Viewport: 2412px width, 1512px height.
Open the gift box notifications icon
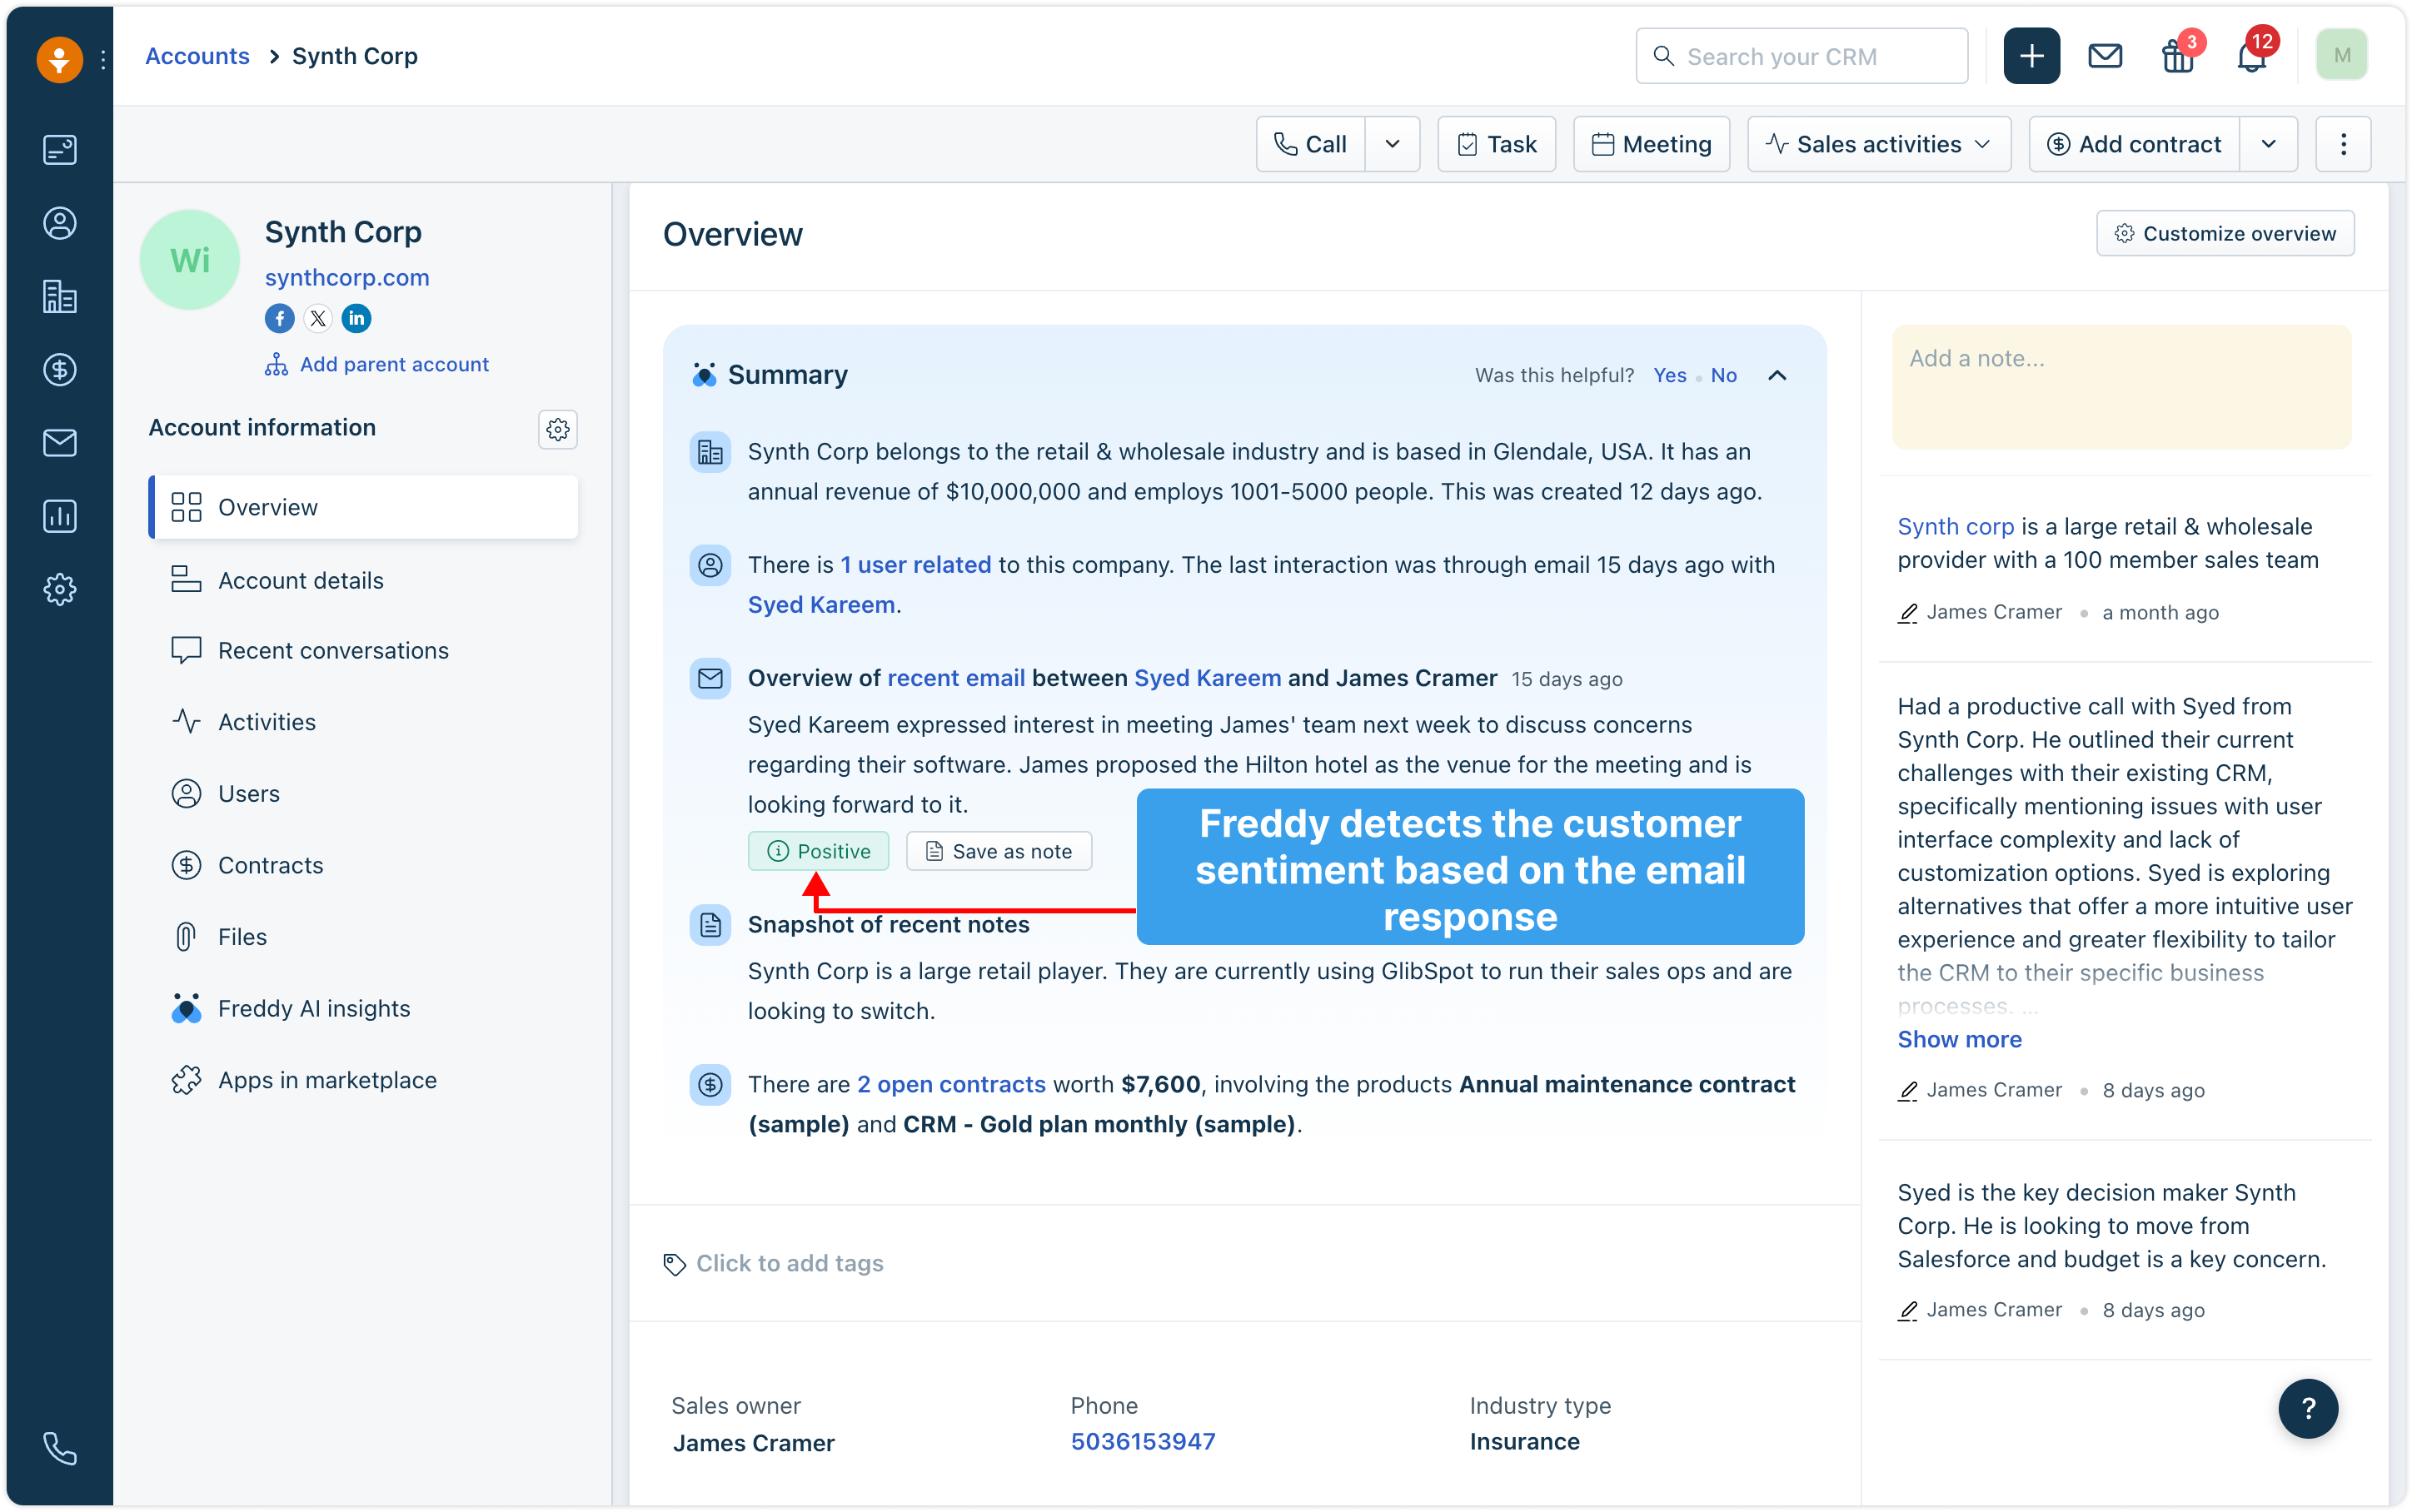pyautogui.click(x=2177, y=57)
